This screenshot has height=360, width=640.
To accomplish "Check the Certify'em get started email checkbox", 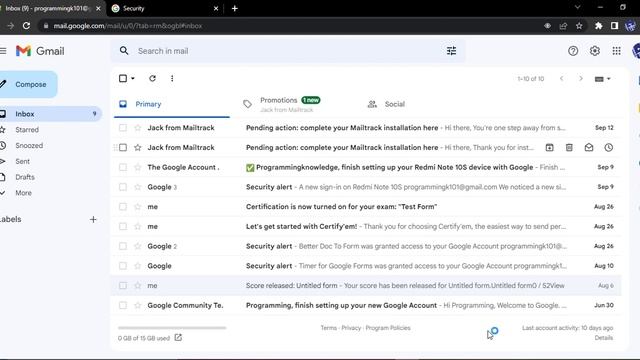I will pyautogui.click(x=123, y=226).
